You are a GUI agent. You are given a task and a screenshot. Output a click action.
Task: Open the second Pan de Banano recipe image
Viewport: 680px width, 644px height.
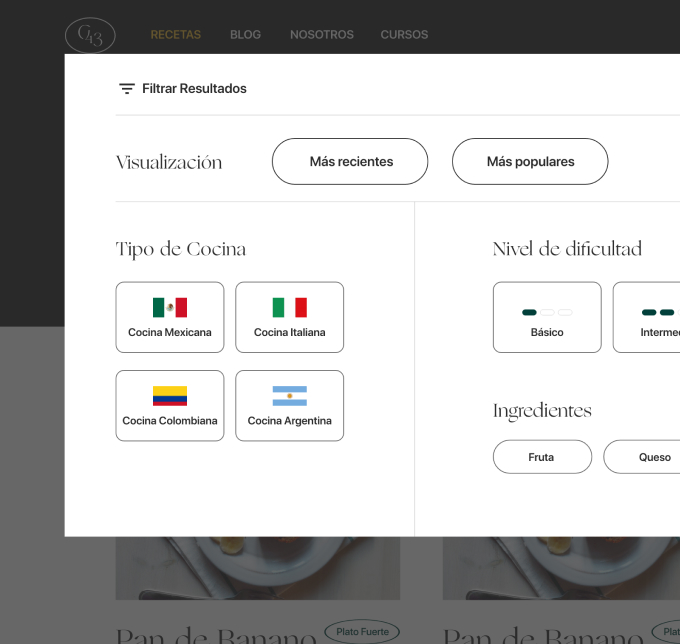pyautogui.click(x=561, y=568)
